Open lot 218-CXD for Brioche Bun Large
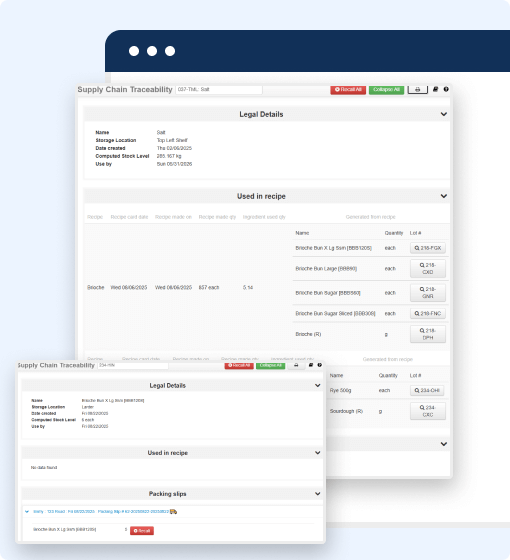 pos(428,269)
